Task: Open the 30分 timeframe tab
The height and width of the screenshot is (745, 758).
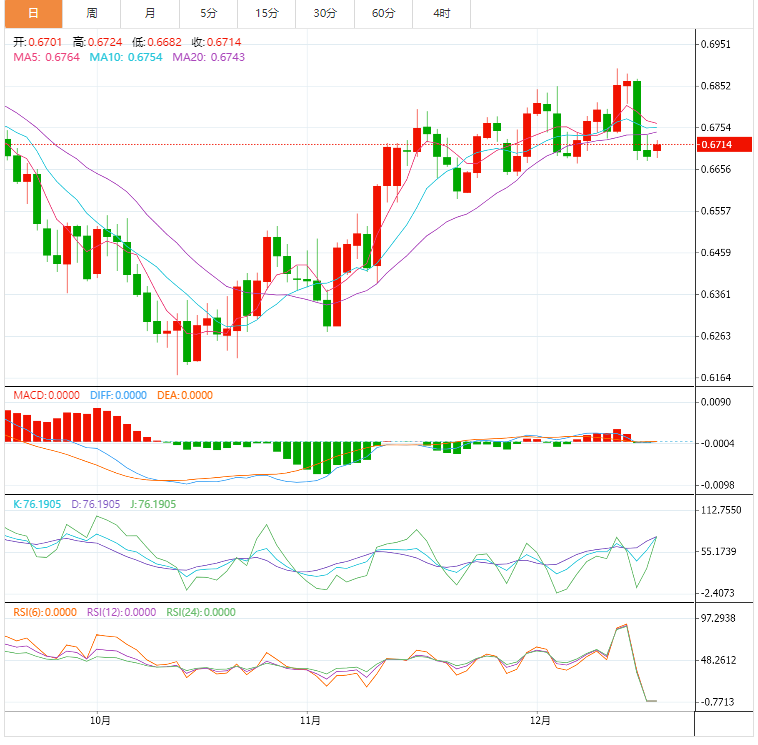Action: (325, 13)
